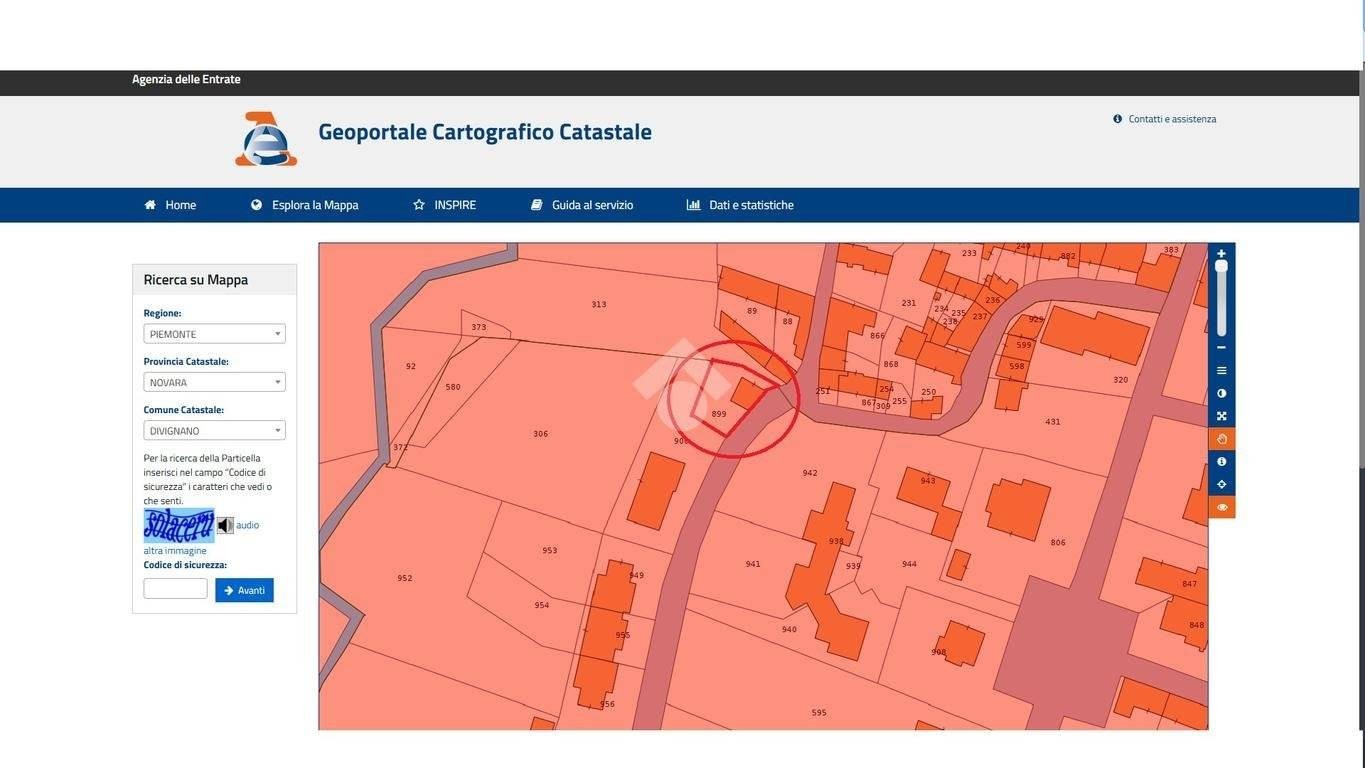Click the altra immagine link
The width and height of the screenshot is (1365, 768).
pos(175,551)
